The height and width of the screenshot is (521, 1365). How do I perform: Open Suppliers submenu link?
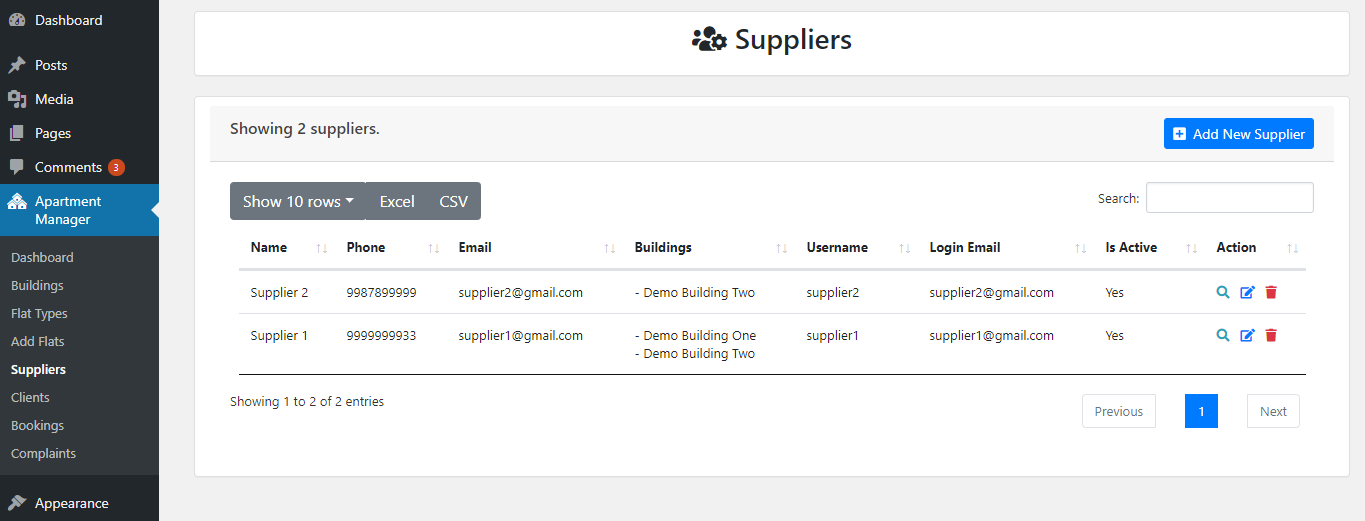38,369
